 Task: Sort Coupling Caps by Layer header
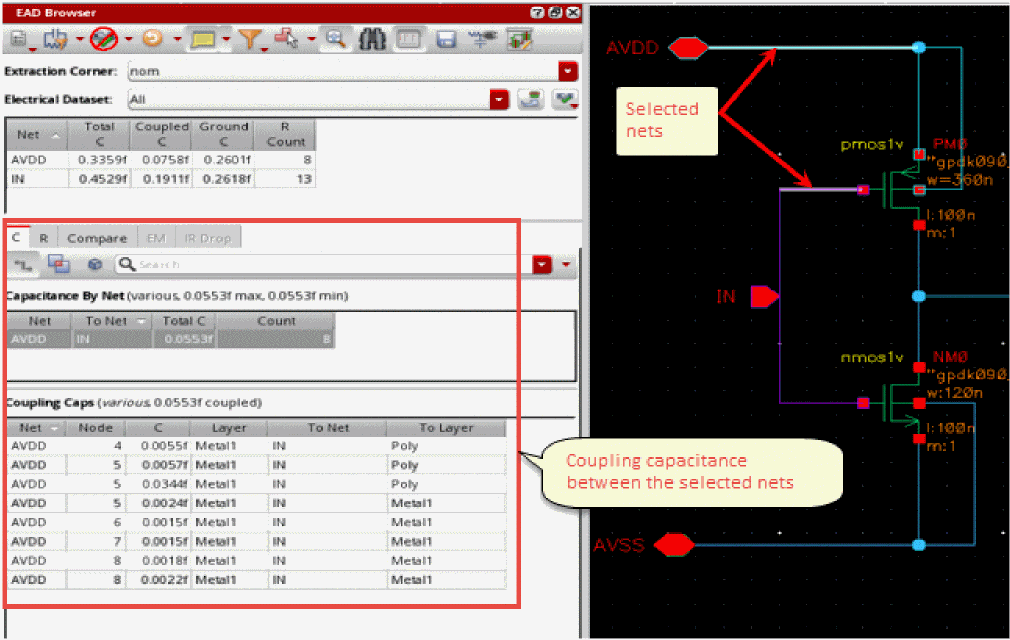(x=229, y=428)
